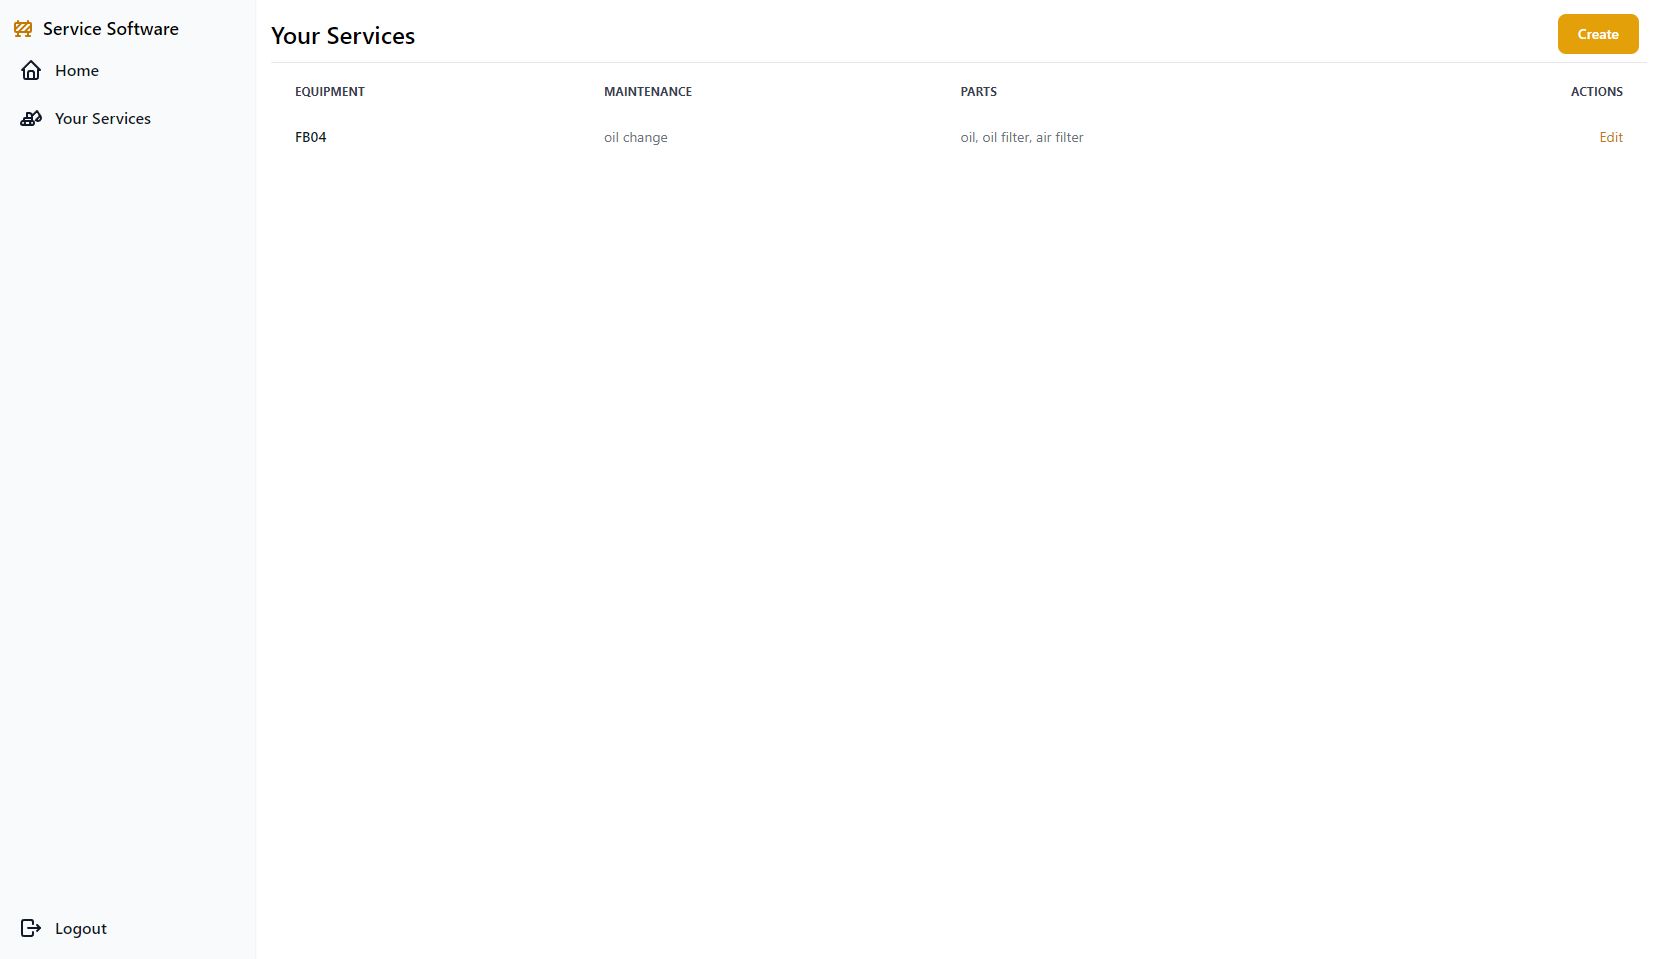1659x959 pixels.
Task: Click the MAINTENANCE column header
Action: tap(647, 91)
